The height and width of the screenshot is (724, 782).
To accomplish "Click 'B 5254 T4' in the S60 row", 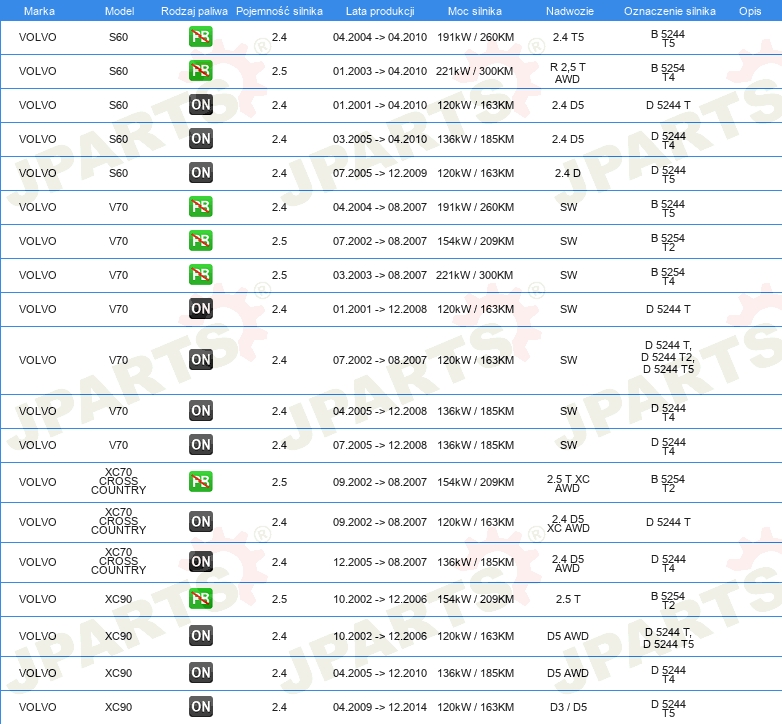I will tap(668, 72).
